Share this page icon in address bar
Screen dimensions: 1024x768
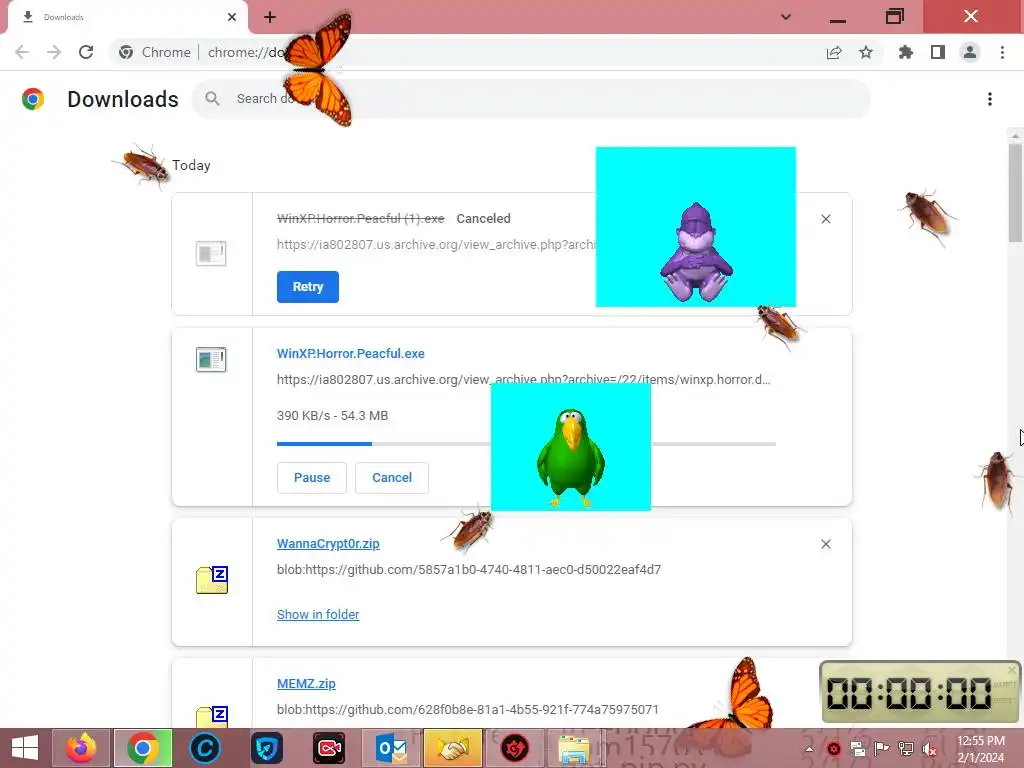(x=834, y=52)
